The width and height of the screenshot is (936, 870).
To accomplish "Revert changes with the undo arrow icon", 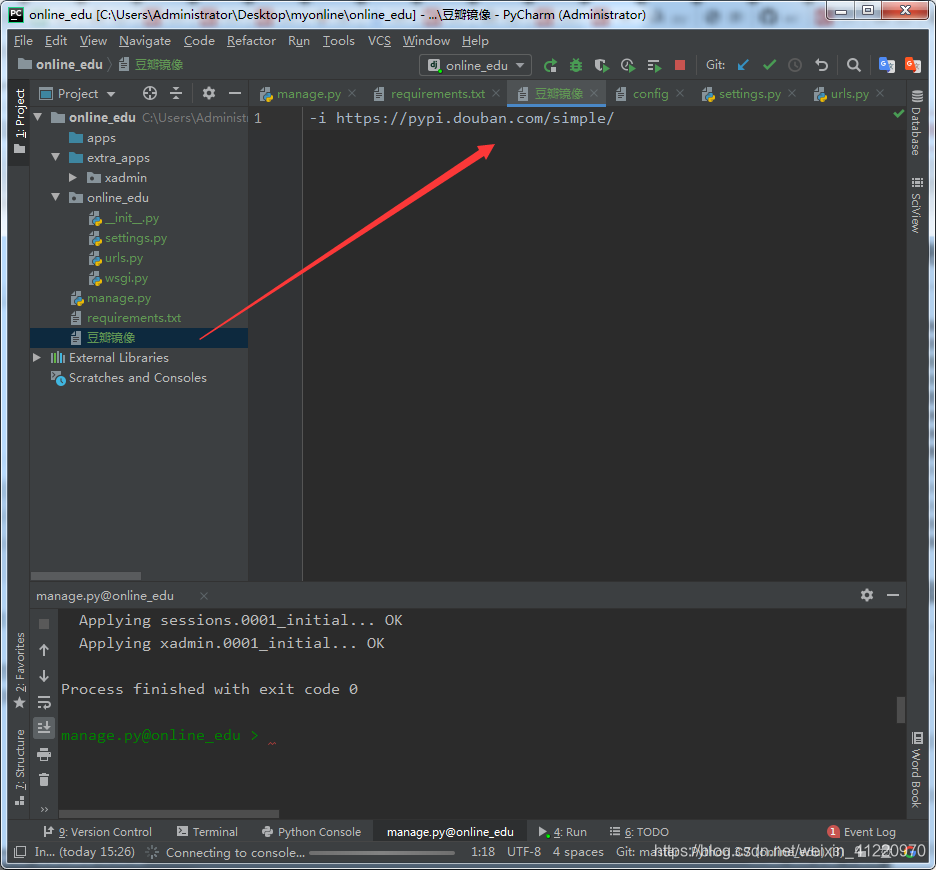I will tap(821, 65).
